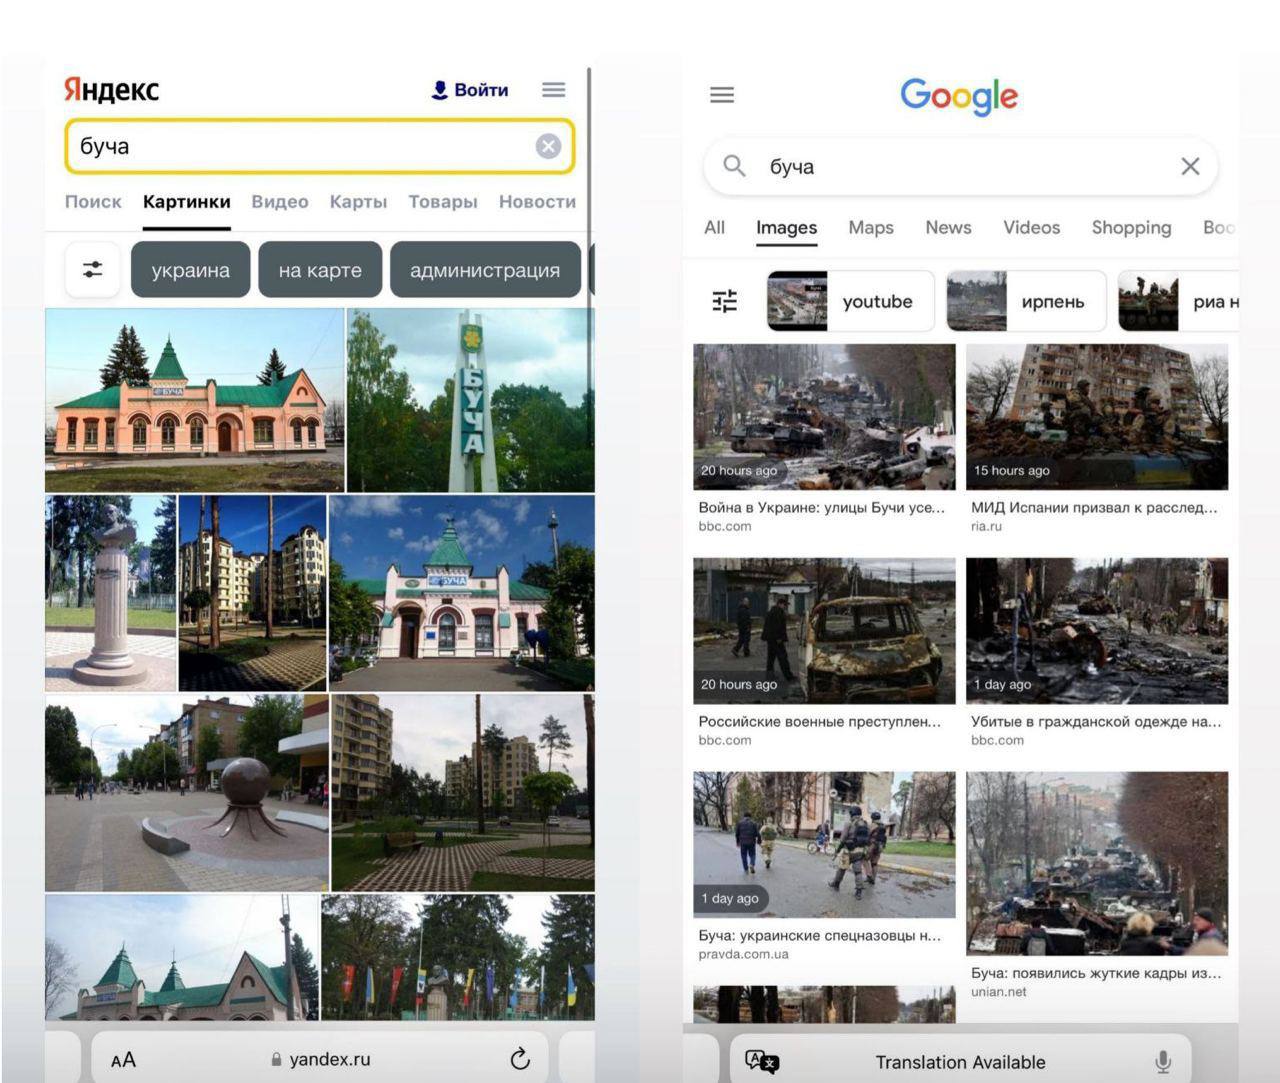Open the Yandex hamburger menu
The height and width of the screenshot is (1083, 1280).
point(553,90)
